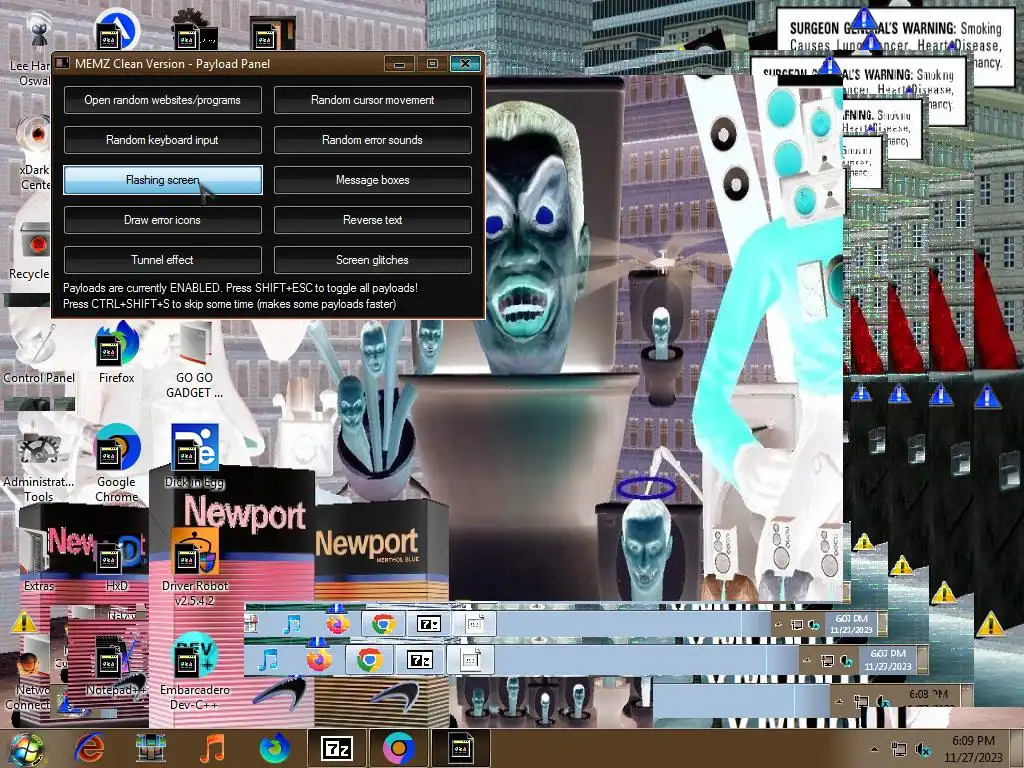Open the 6:09 PM taskbar clock
Image resolution: width=1024 pixels, height=768 pixels.
973,749
